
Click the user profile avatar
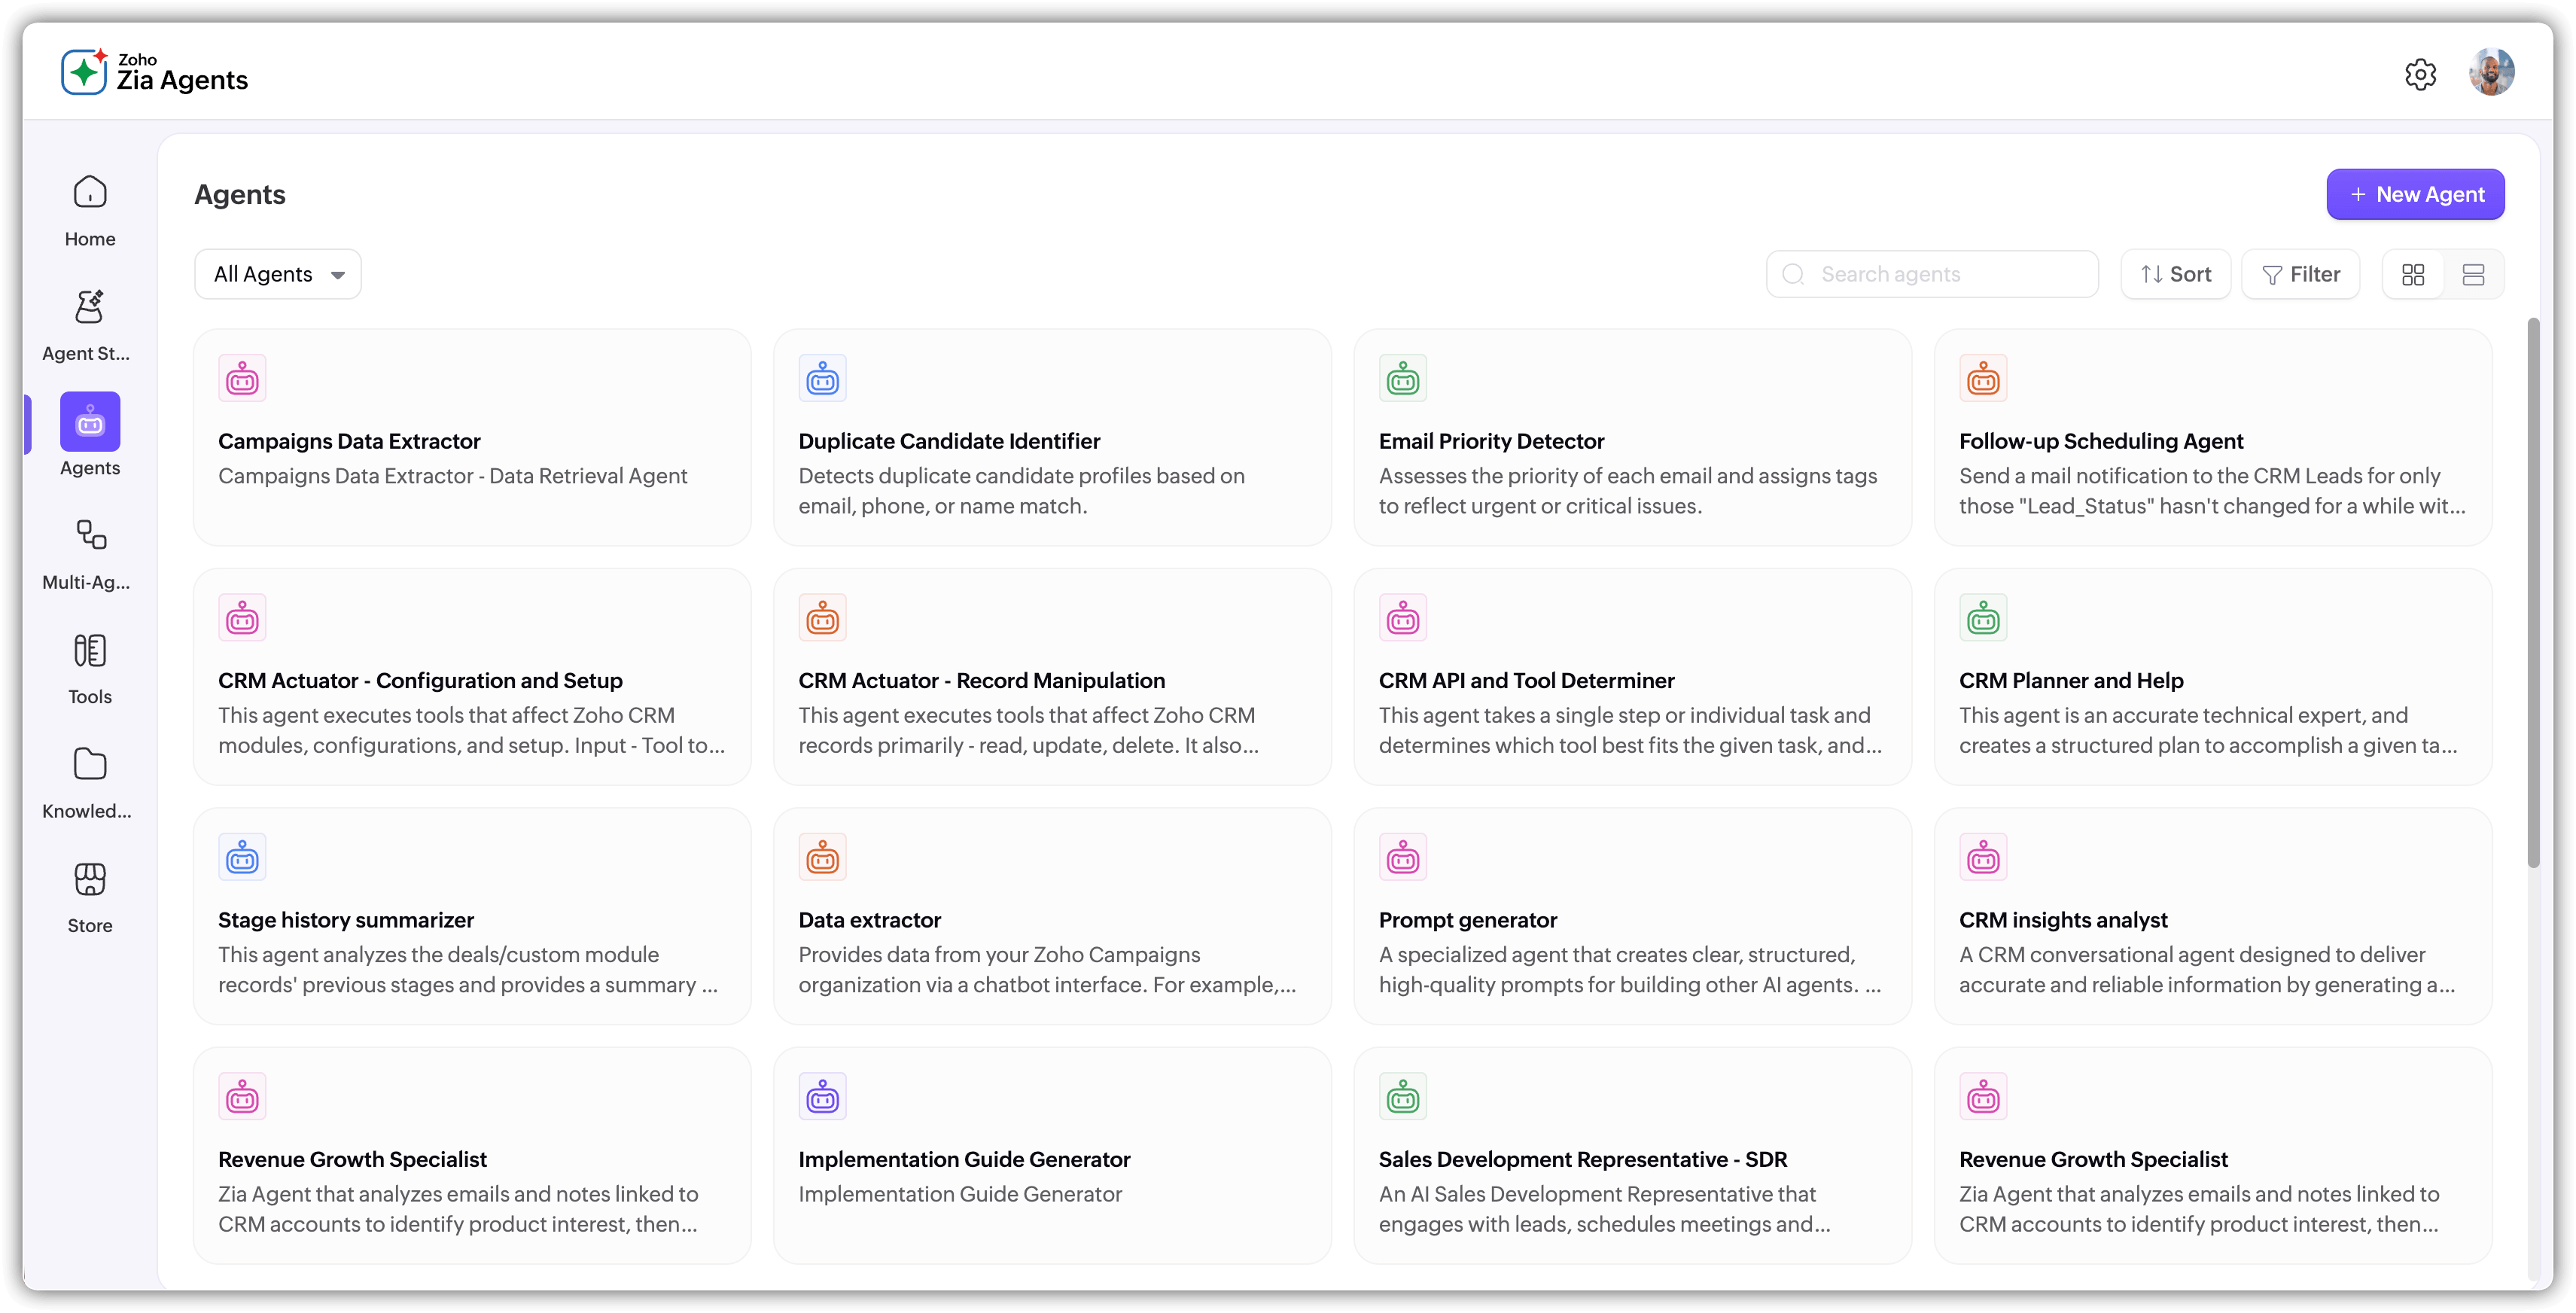2491,73
